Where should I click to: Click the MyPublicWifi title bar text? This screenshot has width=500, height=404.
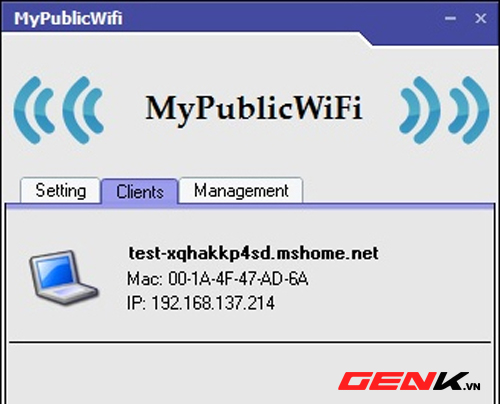(68, 18)
